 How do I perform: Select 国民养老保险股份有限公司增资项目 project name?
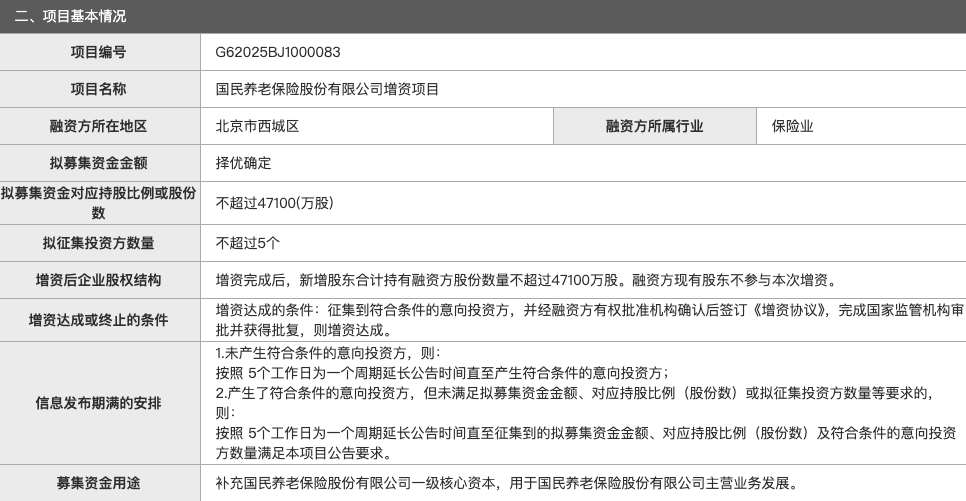[327, 89]
